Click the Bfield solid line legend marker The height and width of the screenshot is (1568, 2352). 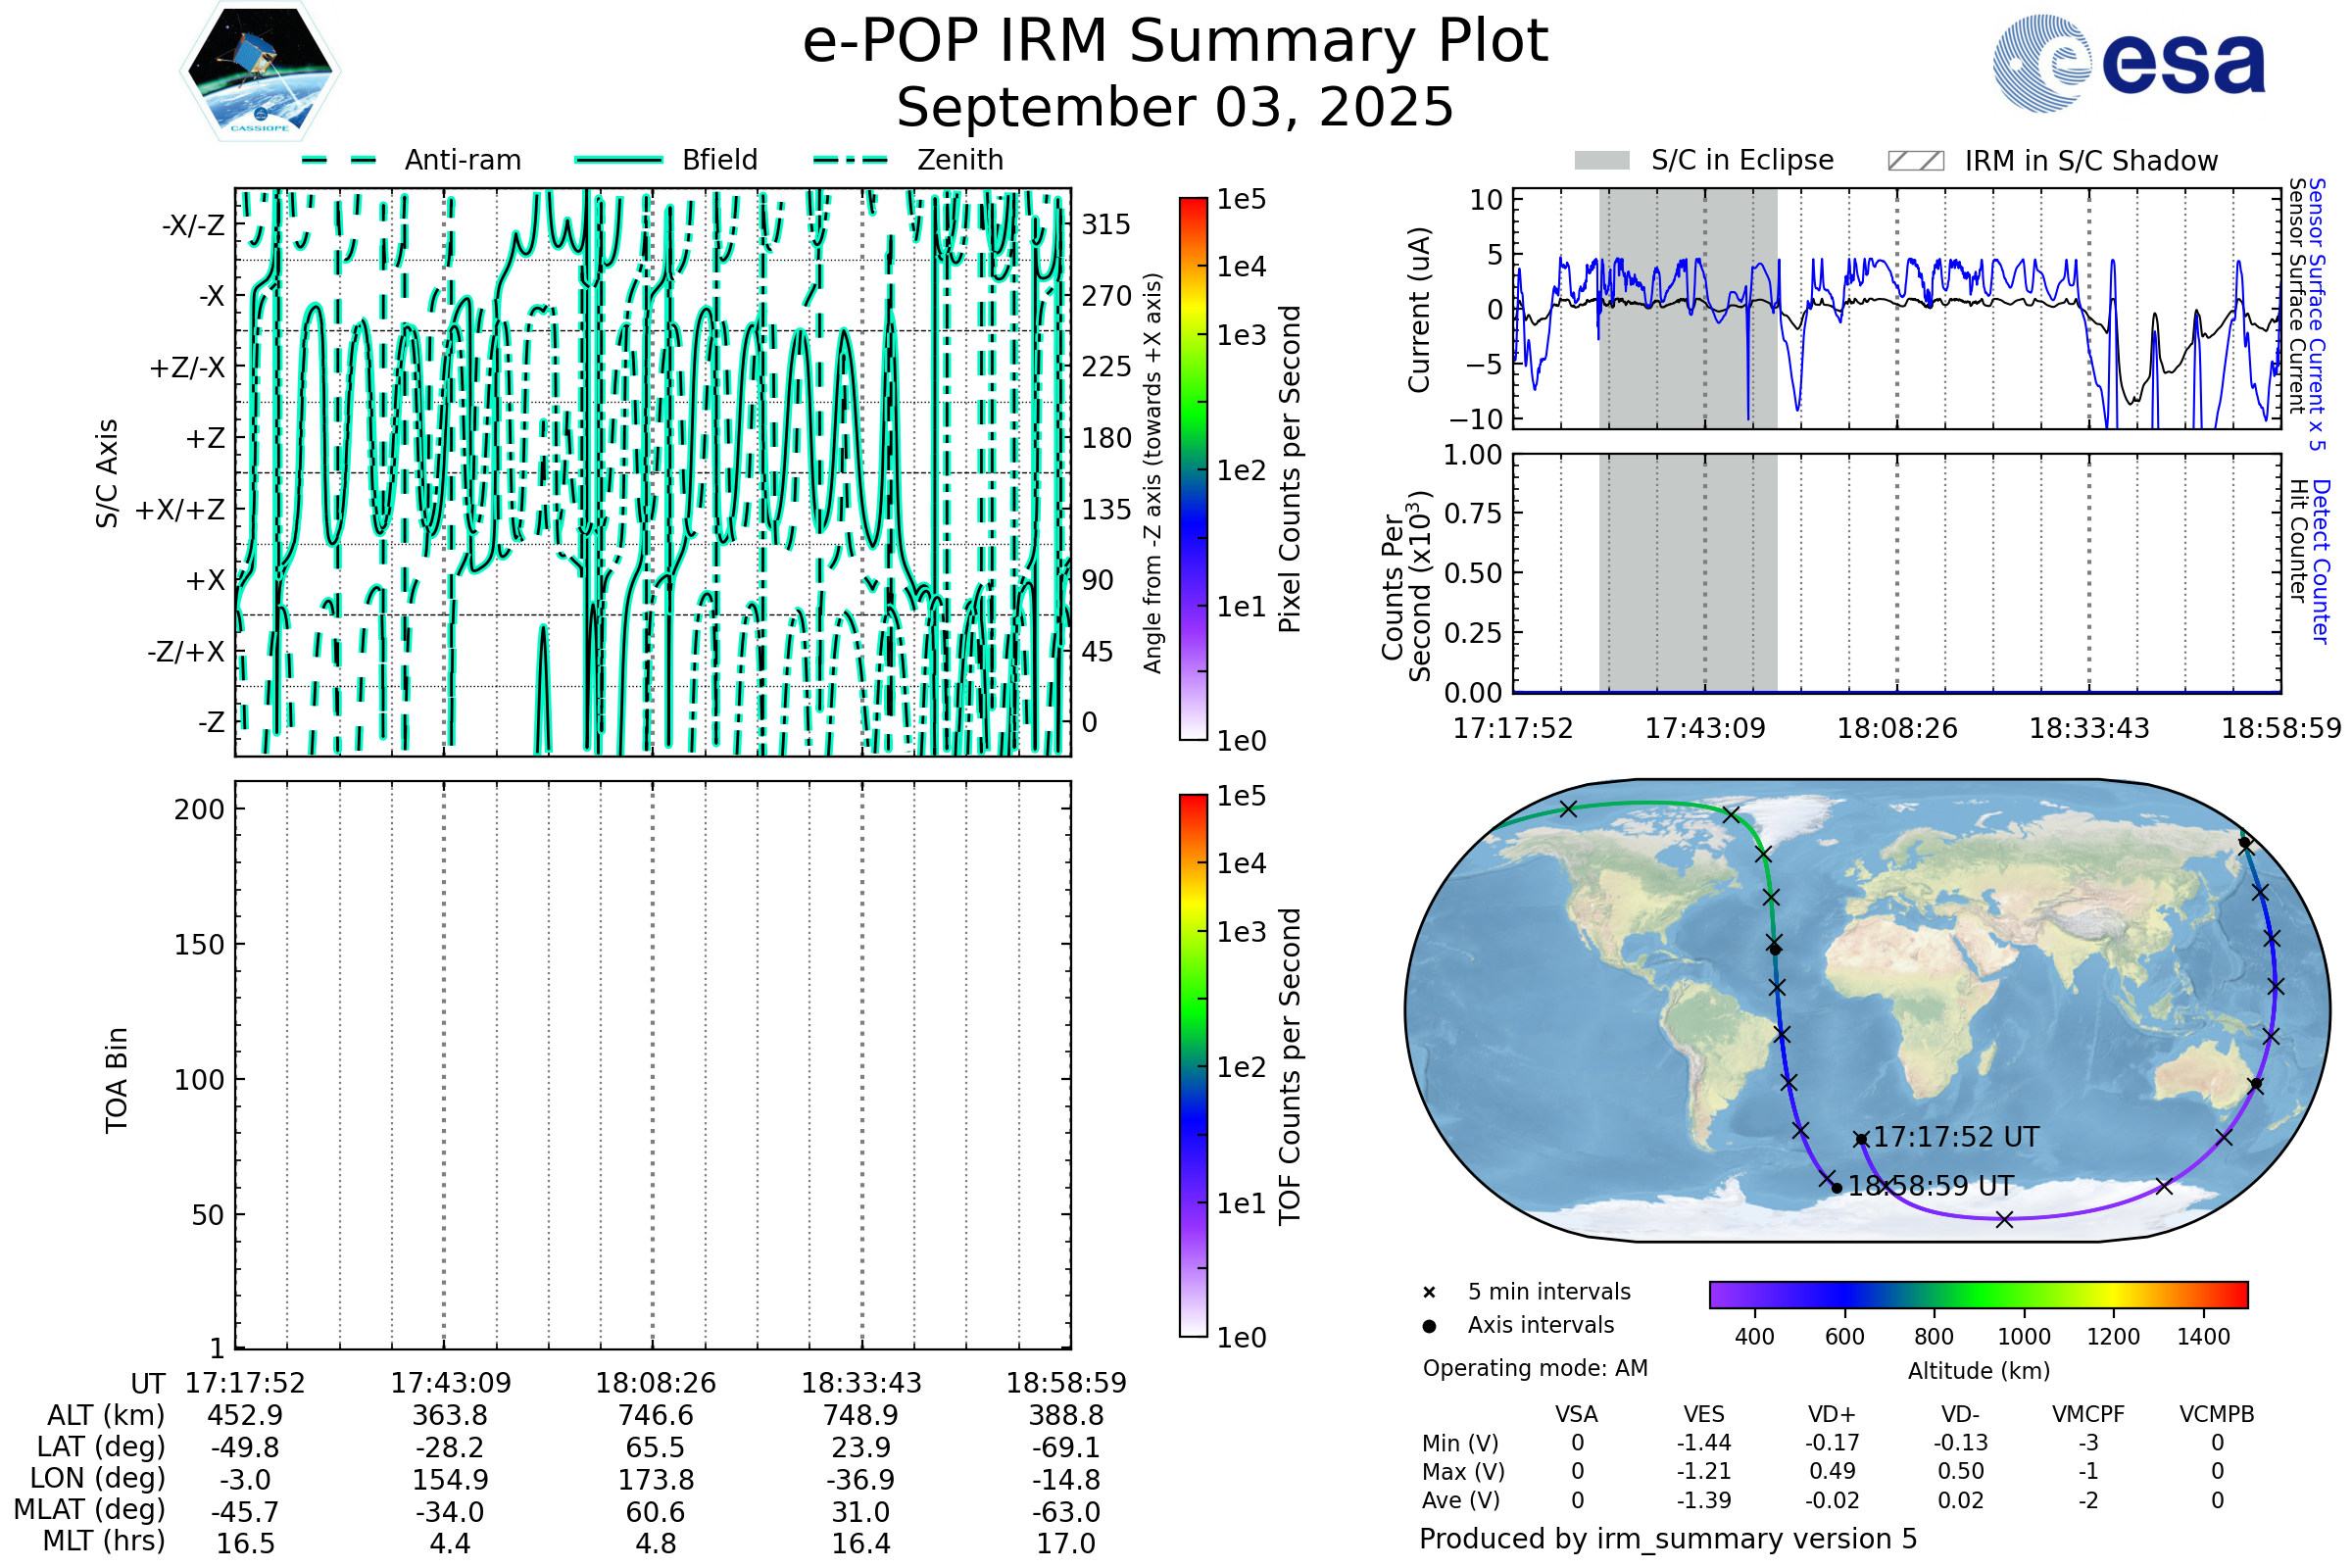[x=618, y=160]
